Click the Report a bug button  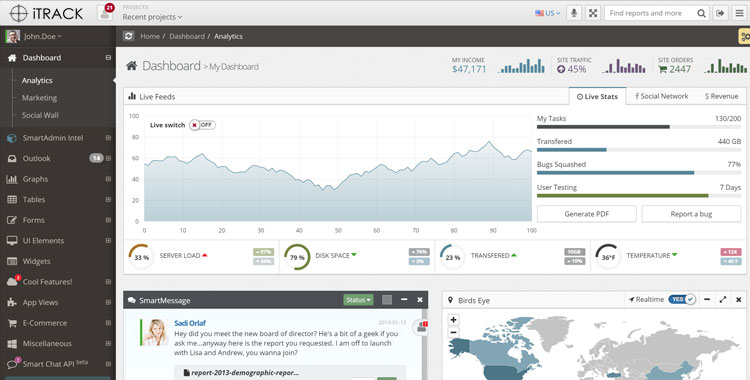tap(691, 214)
